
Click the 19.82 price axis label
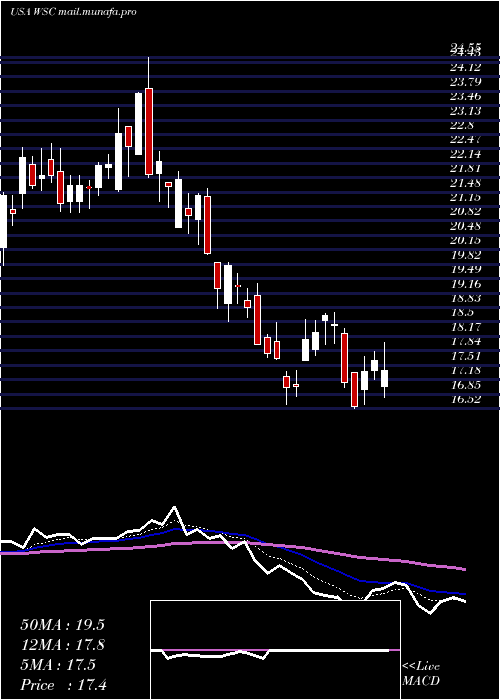click(x=465, y=255)
